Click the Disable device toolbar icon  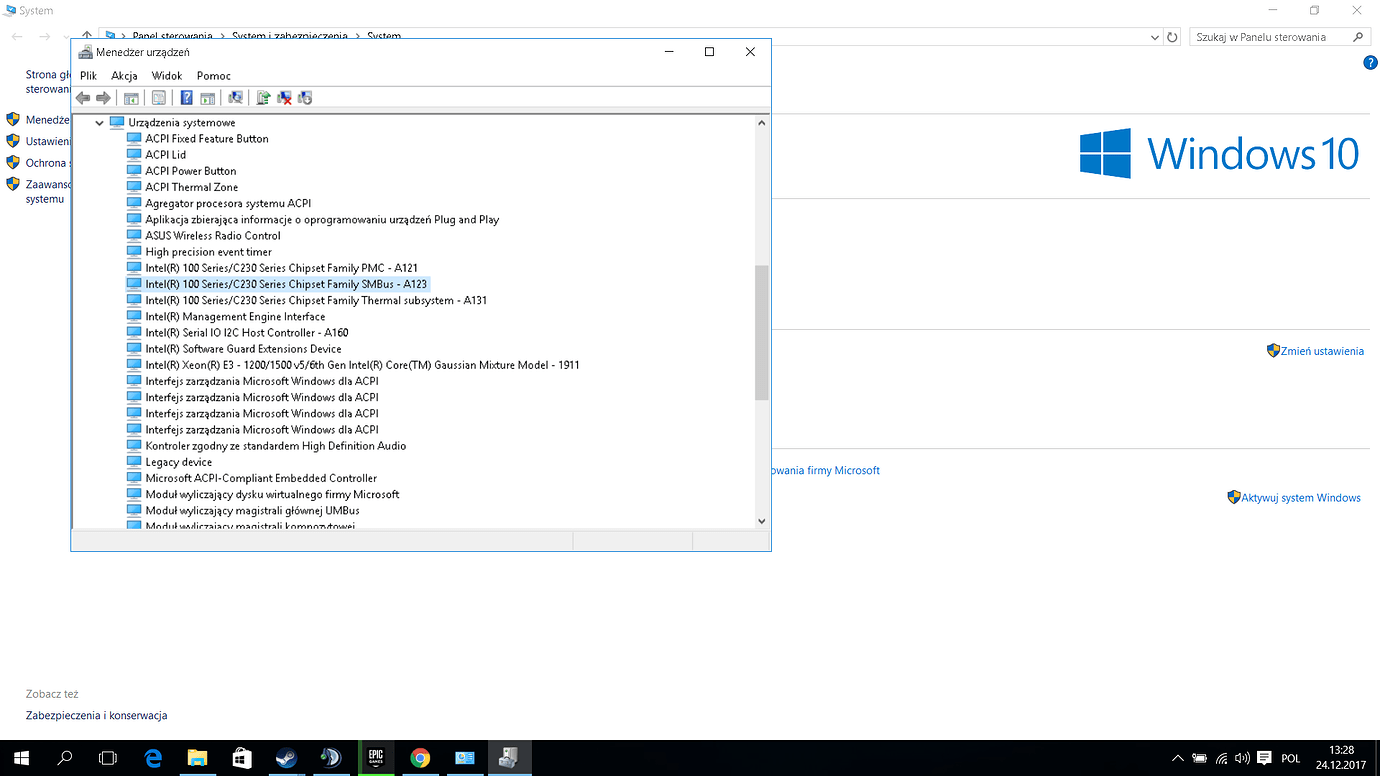[305, 97]
